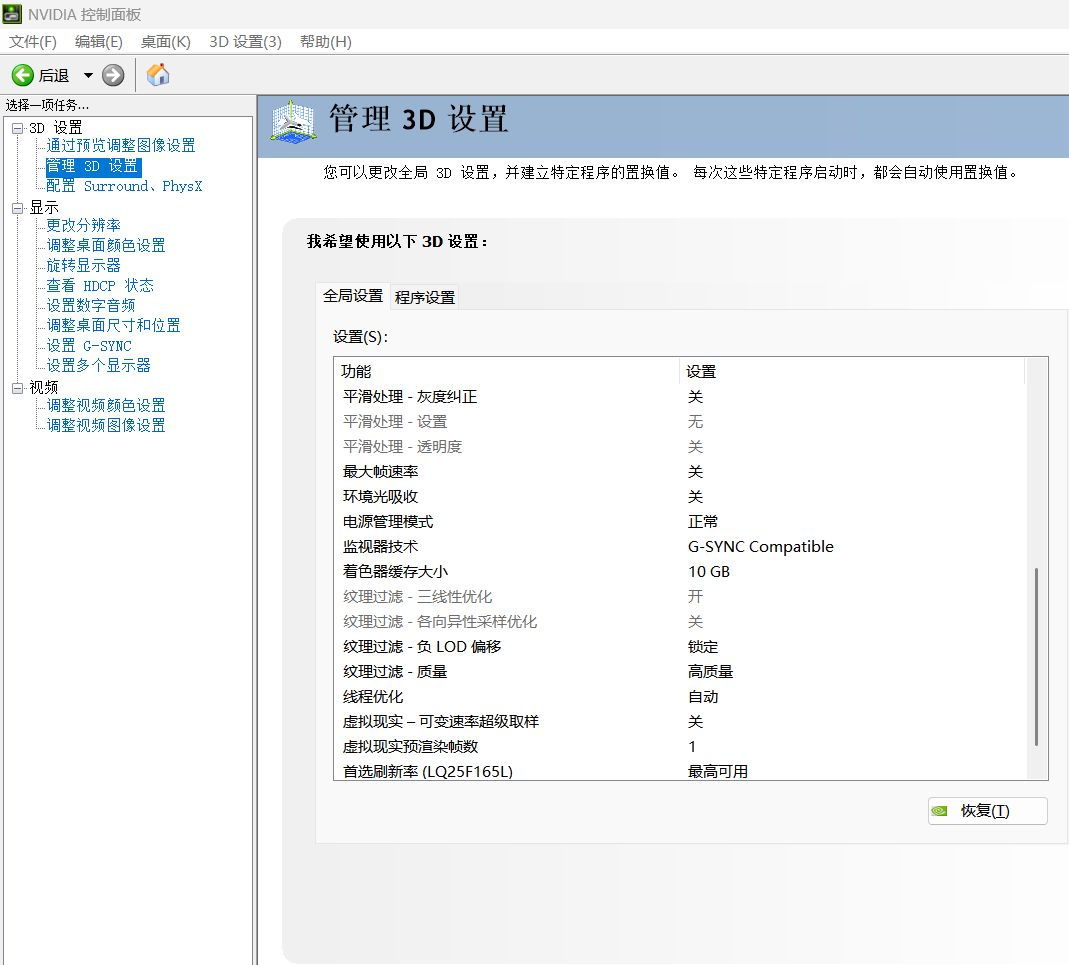Click the 10 GB cache size value
The height and width of the screenshot is (965, 1069).
click(x=709, y=572)
